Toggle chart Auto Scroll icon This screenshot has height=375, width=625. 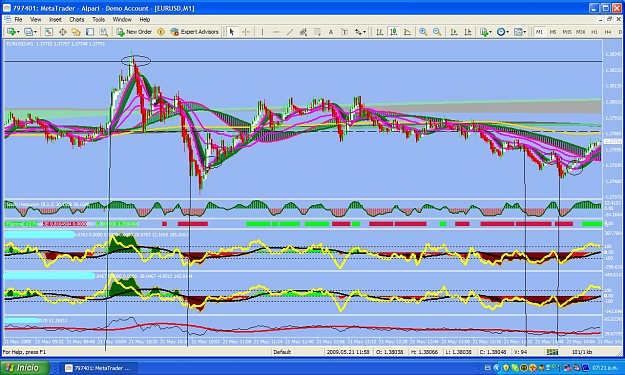click(x=454, y=32)
